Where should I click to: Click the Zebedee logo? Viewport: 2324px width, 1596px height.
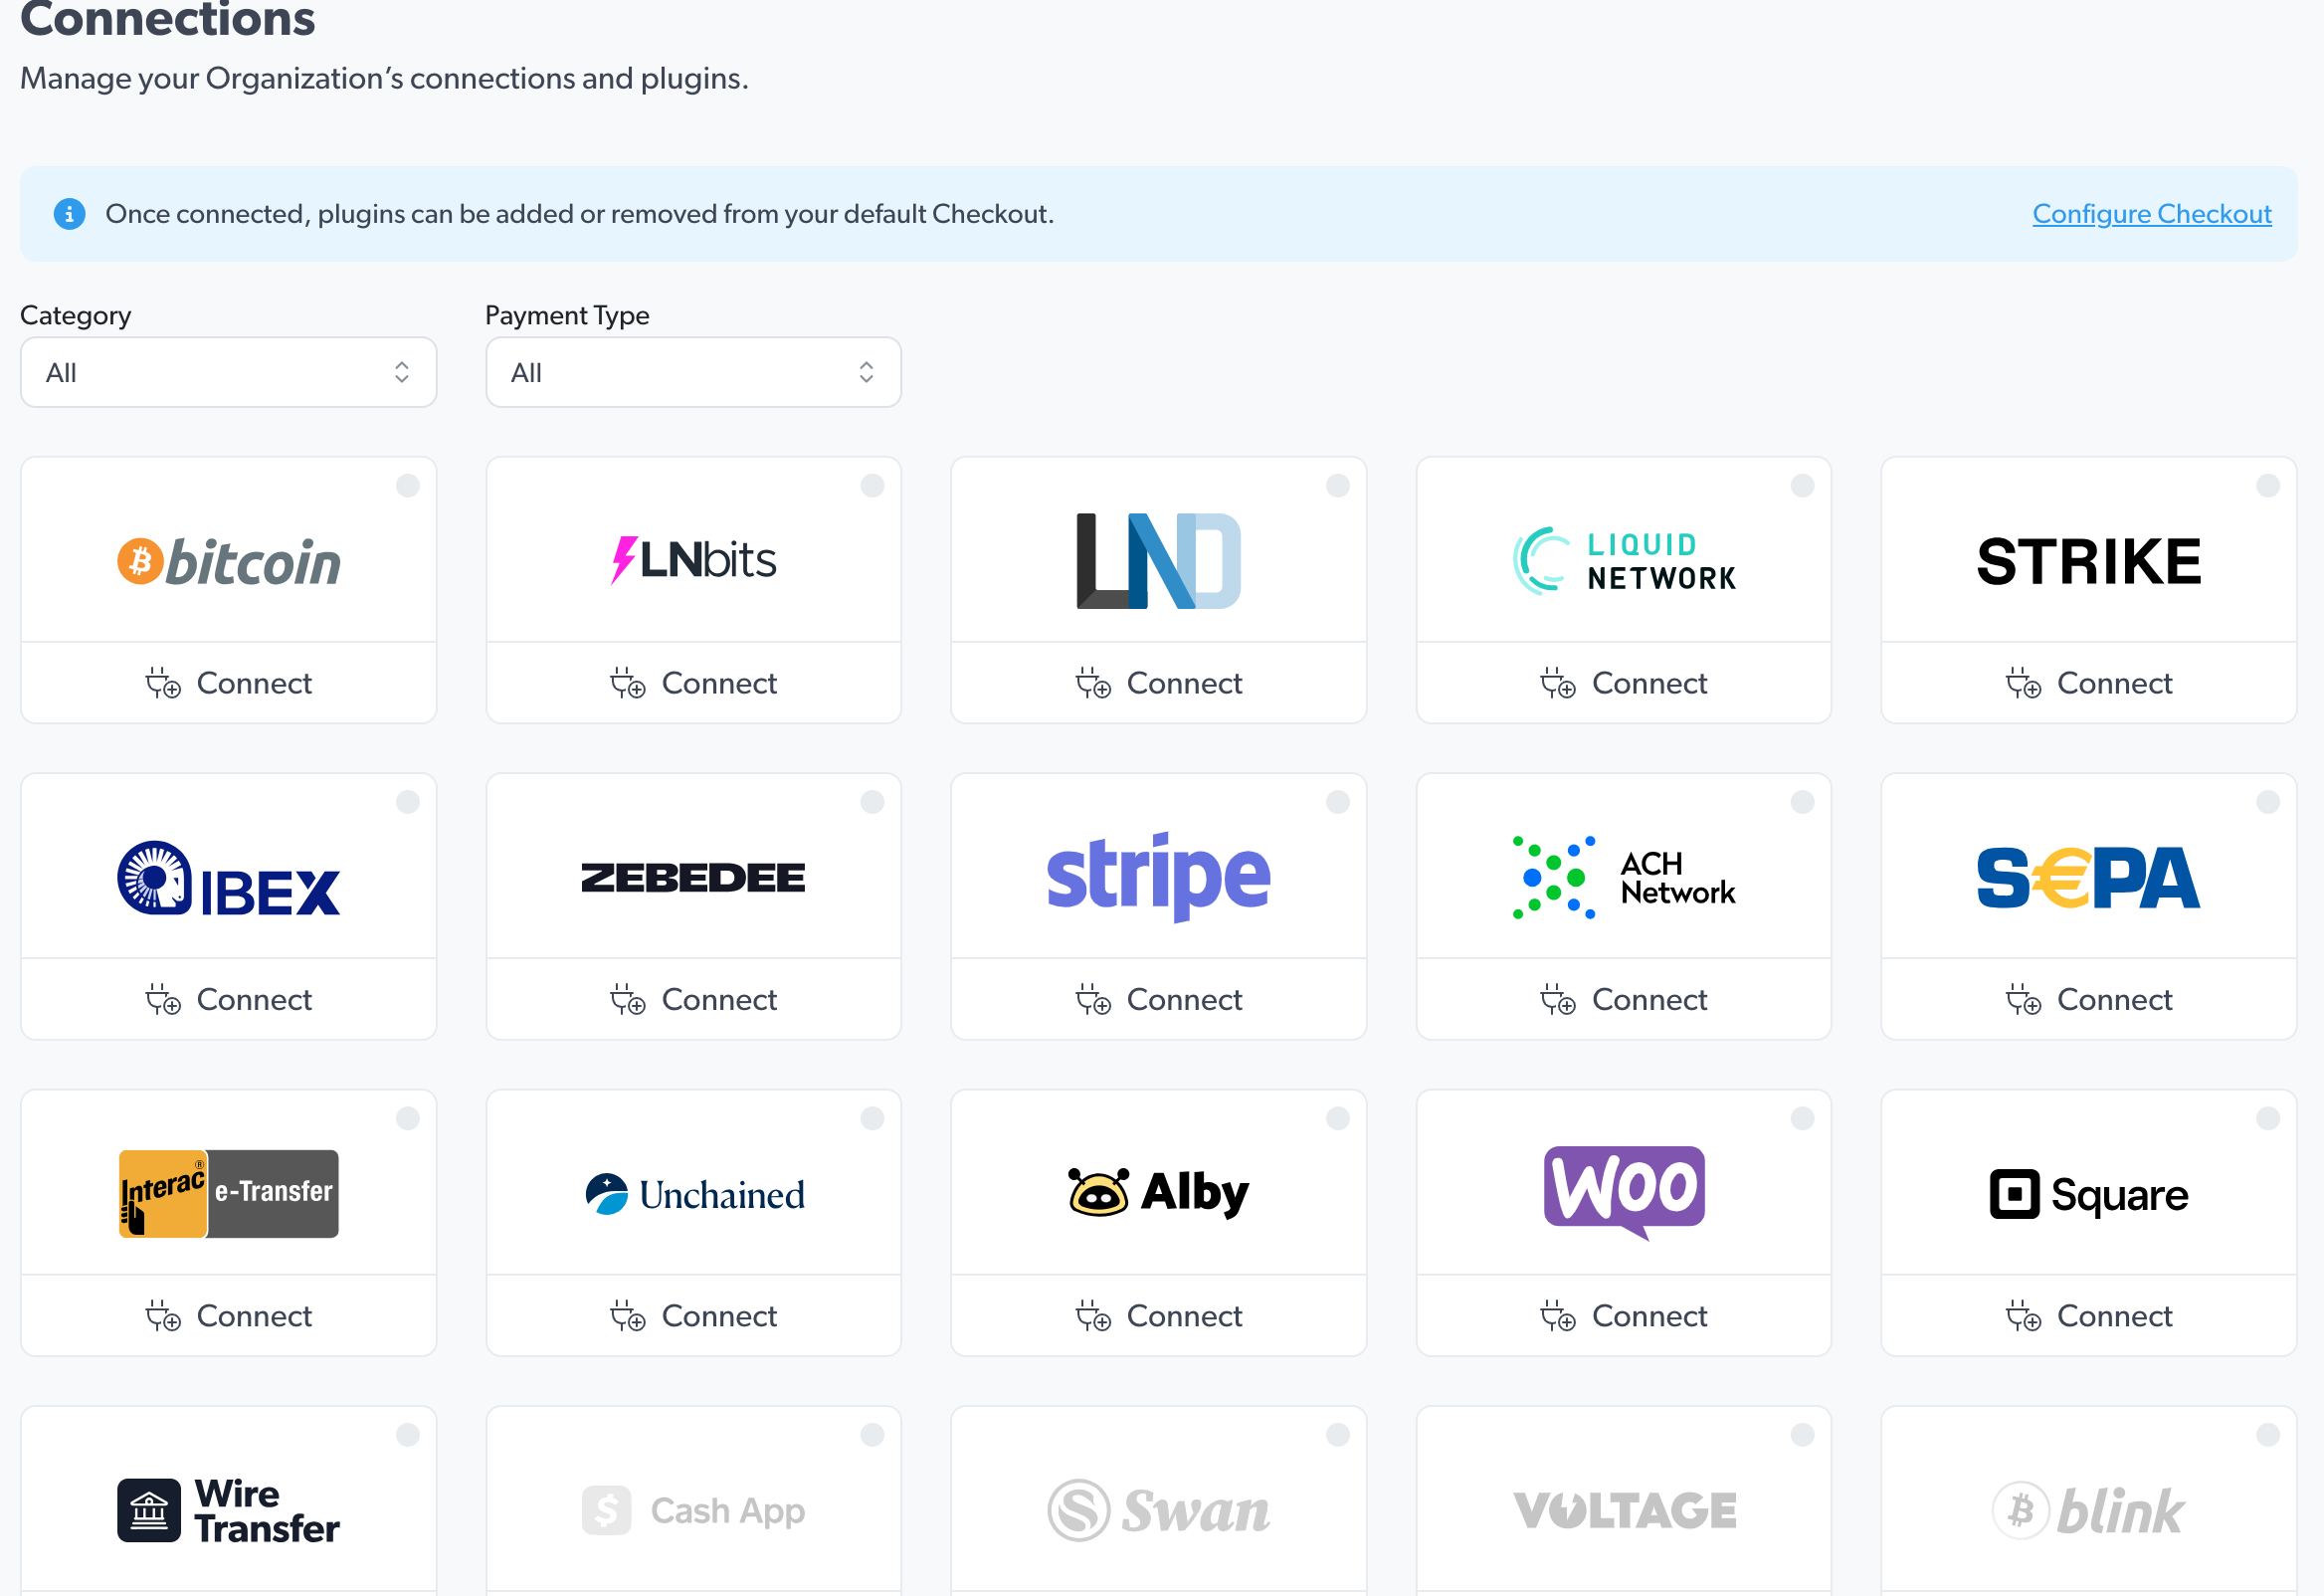coord(693,877)
